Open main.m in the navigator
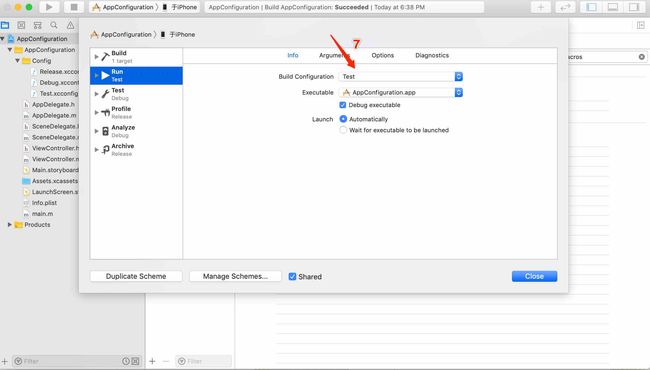The width and height of the screenshot is (650, 370). (x=38, y=214)
